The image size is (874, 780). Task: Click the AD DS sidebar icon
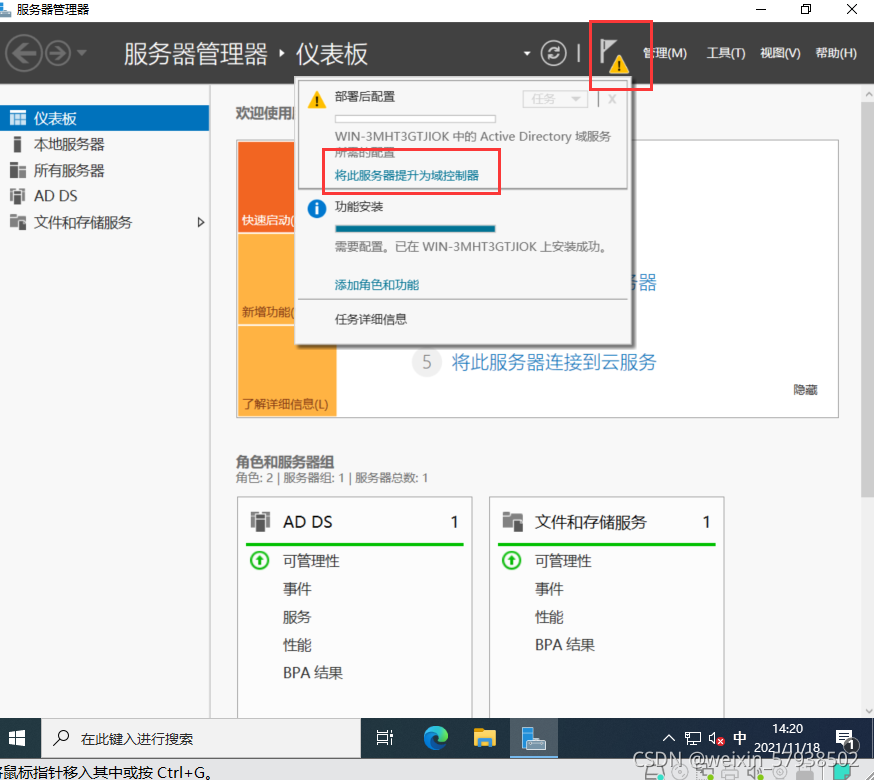tap(18, 196)
